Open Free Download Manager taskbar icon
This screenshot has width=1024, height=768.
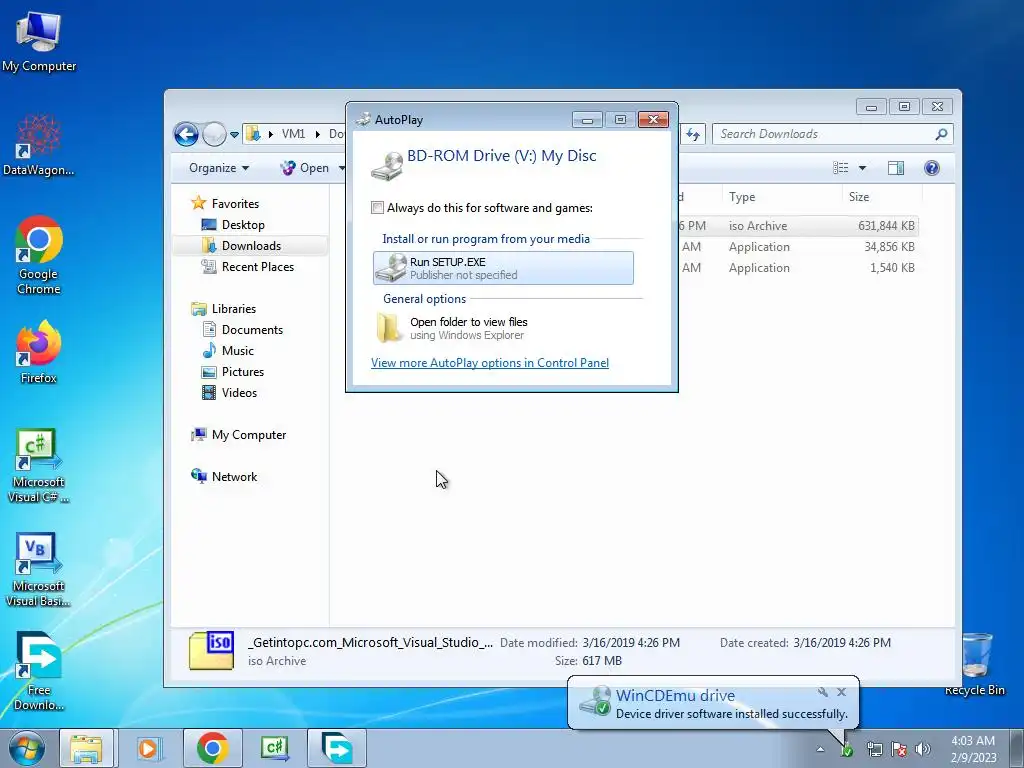pos(337,748)
